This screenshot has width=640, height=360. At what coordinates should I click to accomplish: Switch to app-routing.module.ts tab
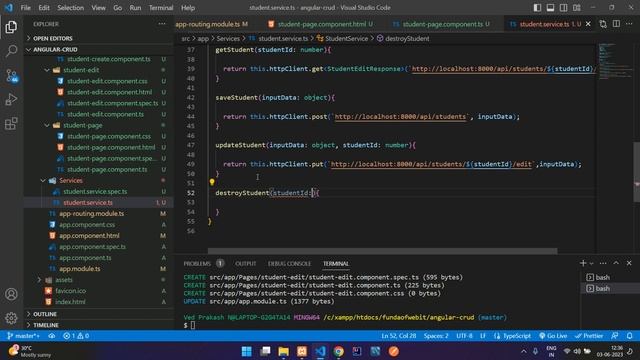tap(212, 24)
